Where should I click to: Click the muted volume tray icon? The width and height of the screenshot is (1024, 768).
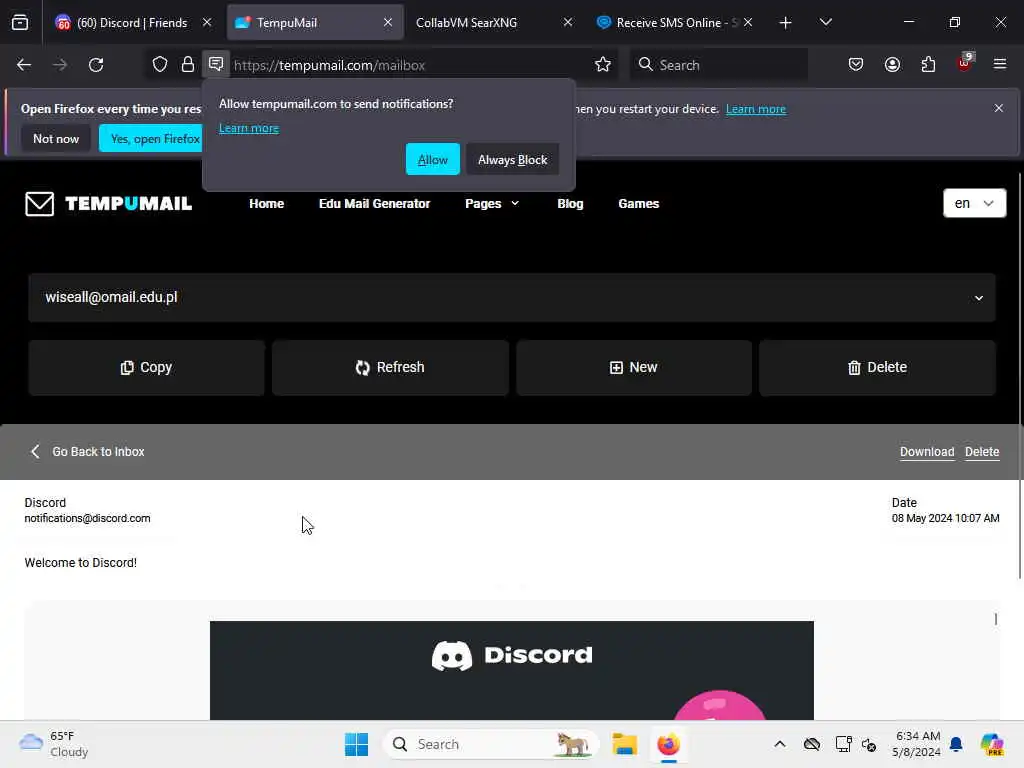tap(869, 744)
